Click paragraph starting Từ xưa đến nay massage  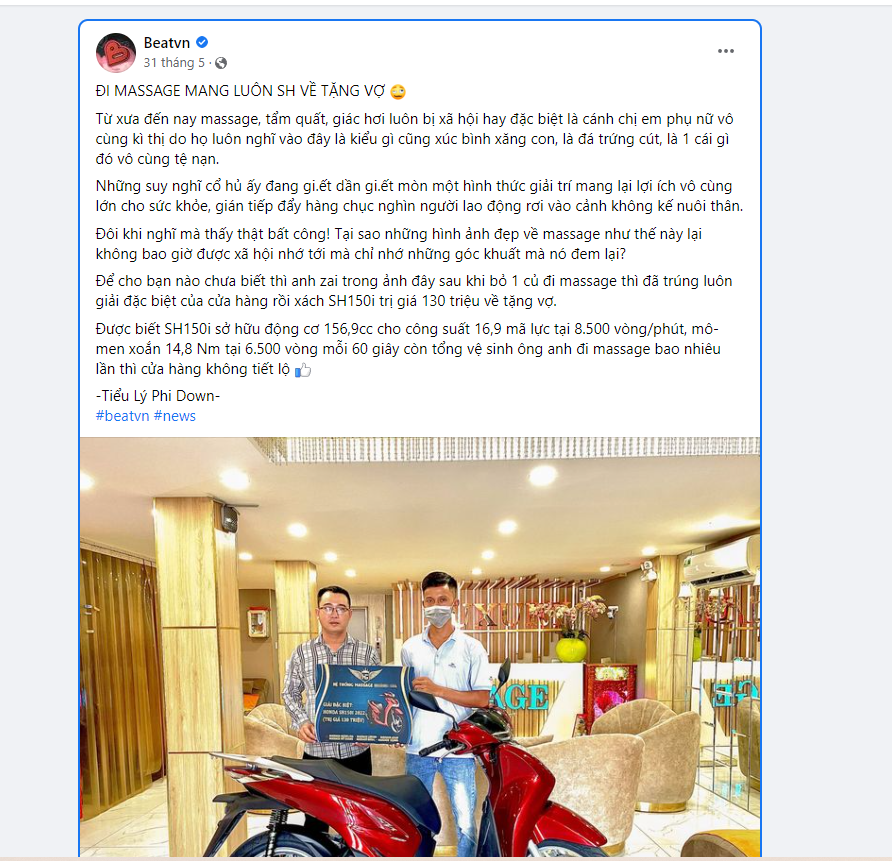(414, 139)
